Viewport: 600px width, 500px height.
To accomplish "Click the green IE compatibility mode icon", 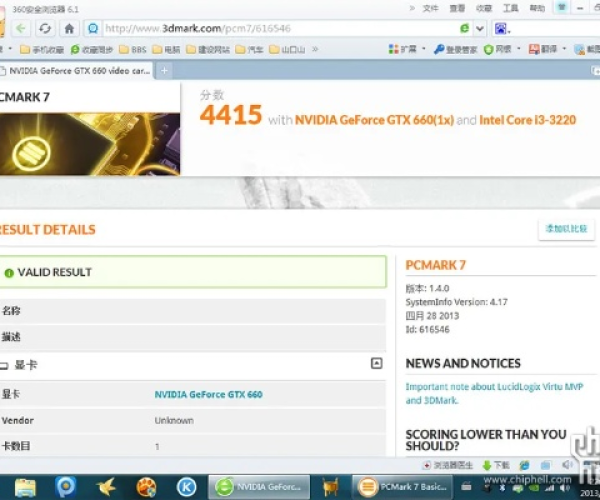I will (465, 28).
